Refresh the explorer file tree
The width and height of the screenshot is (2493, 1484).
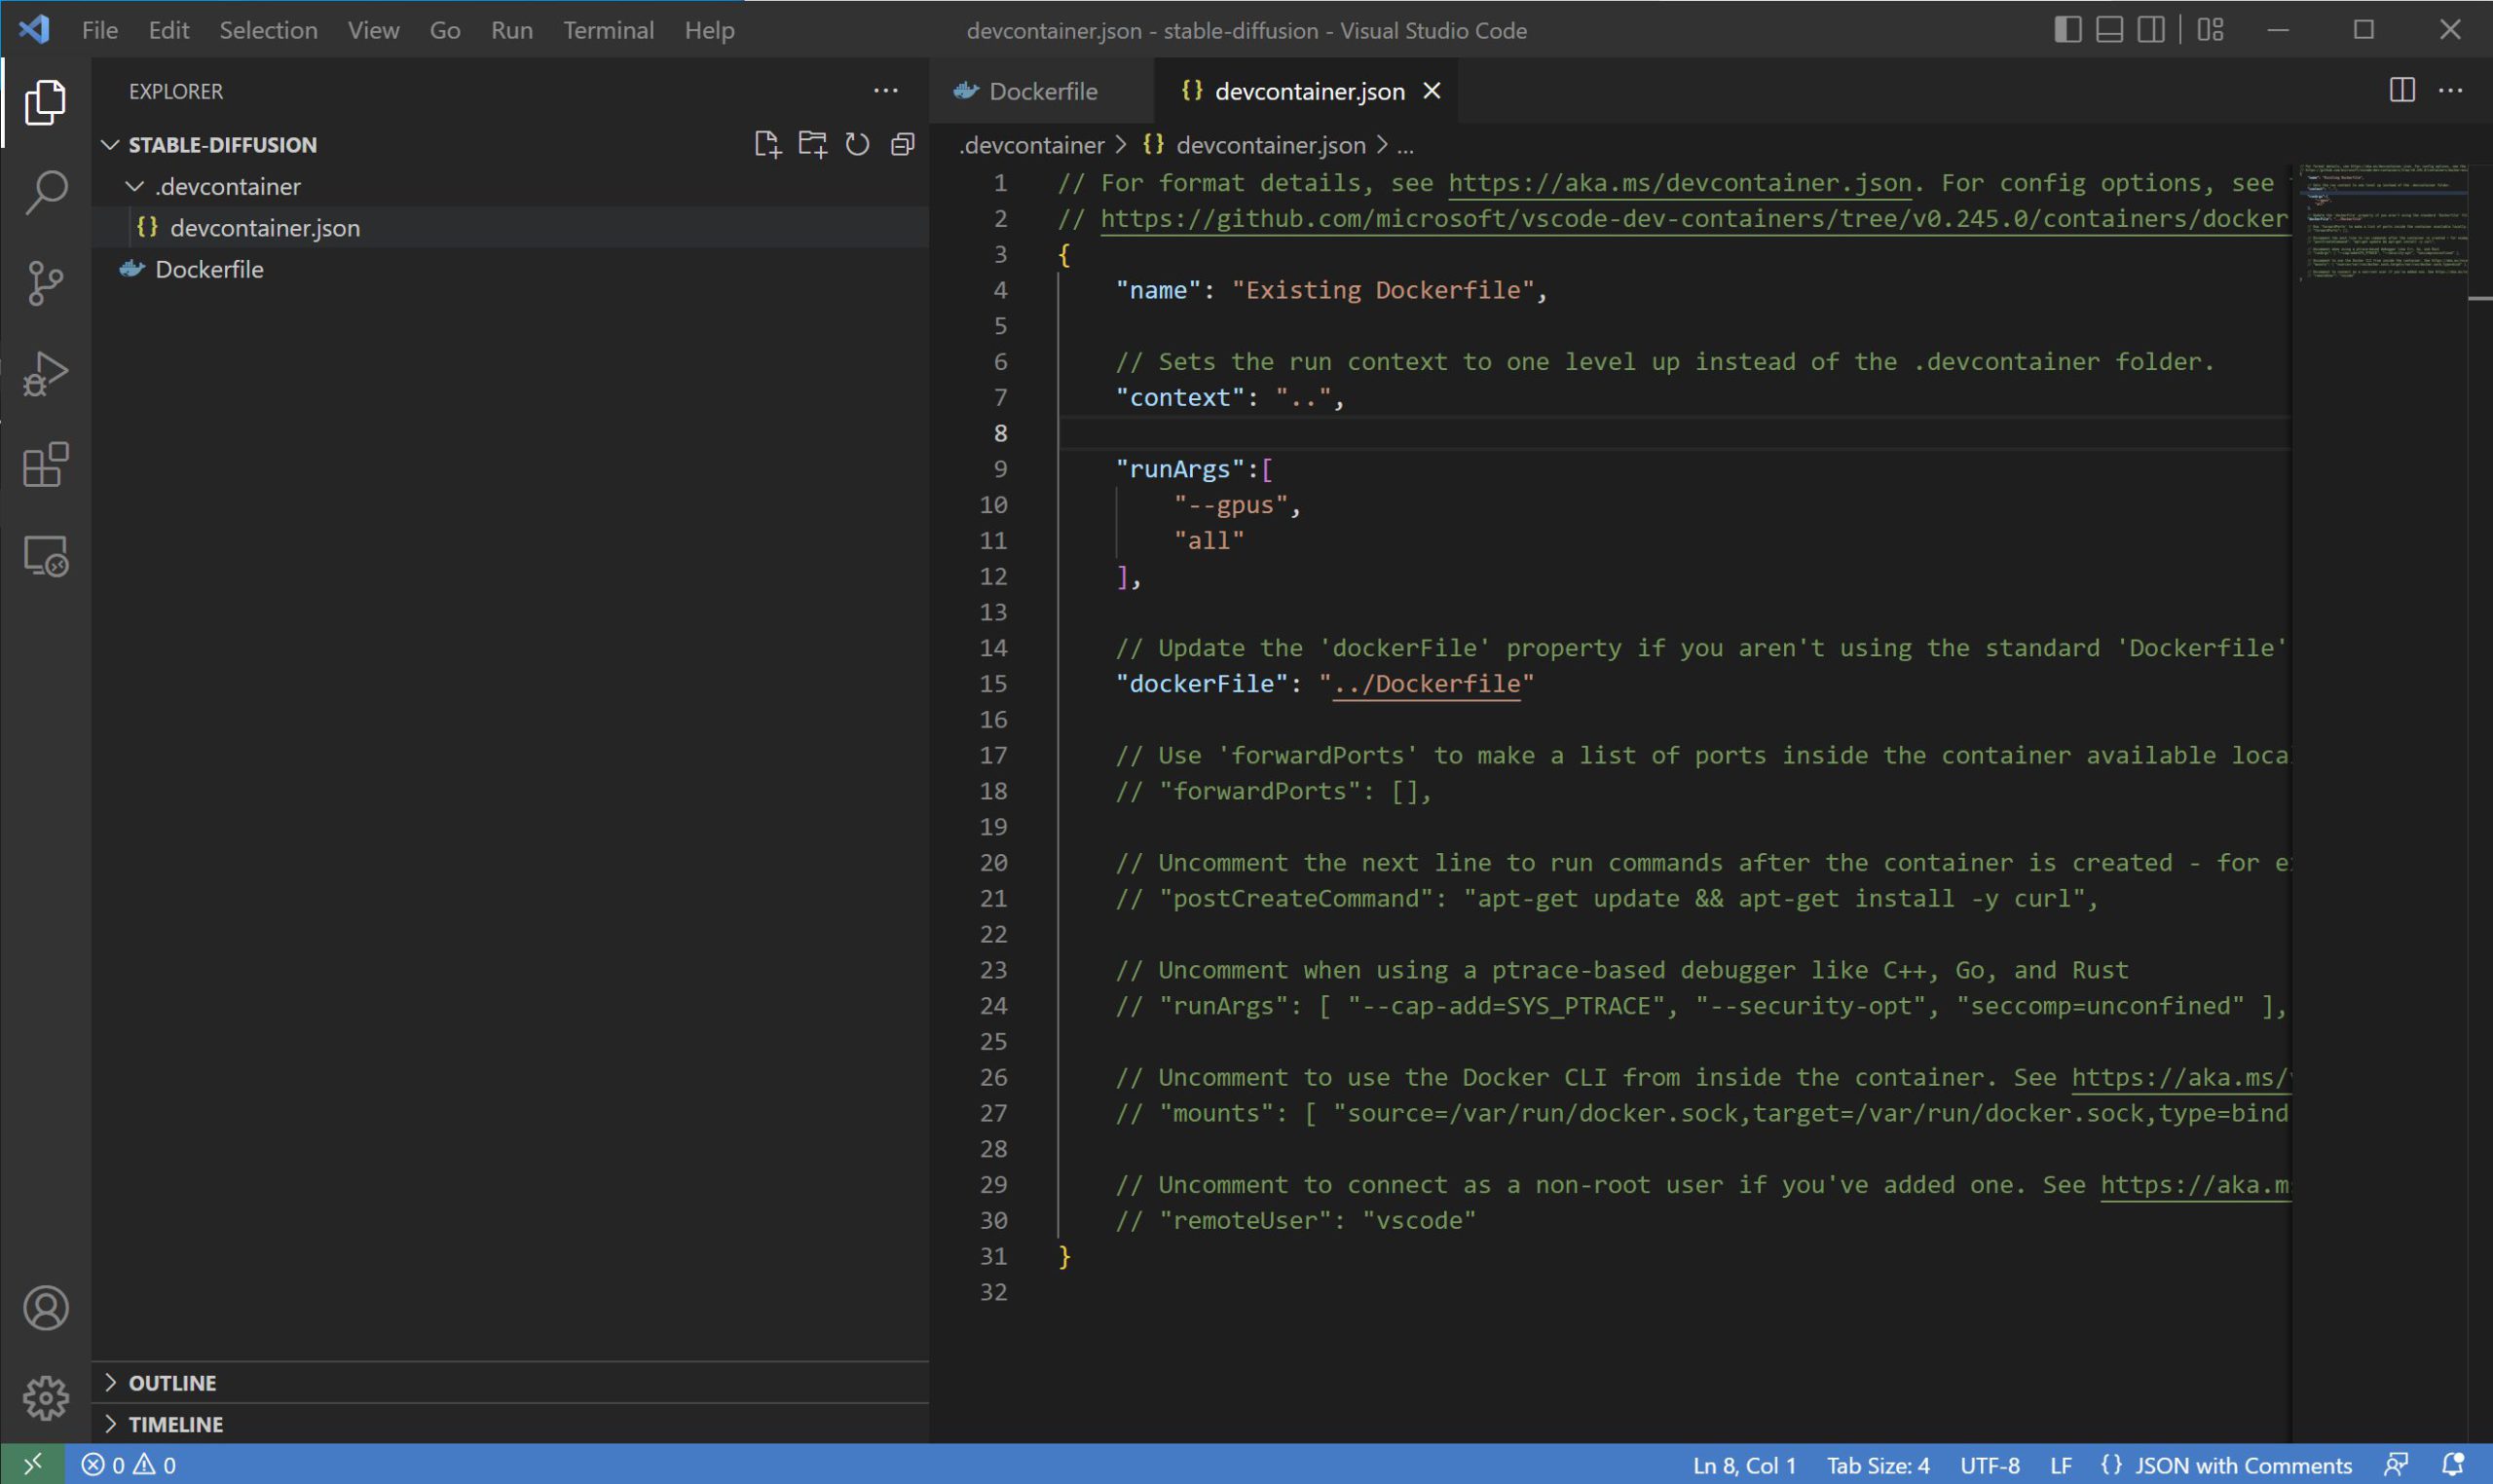(857, 145)
